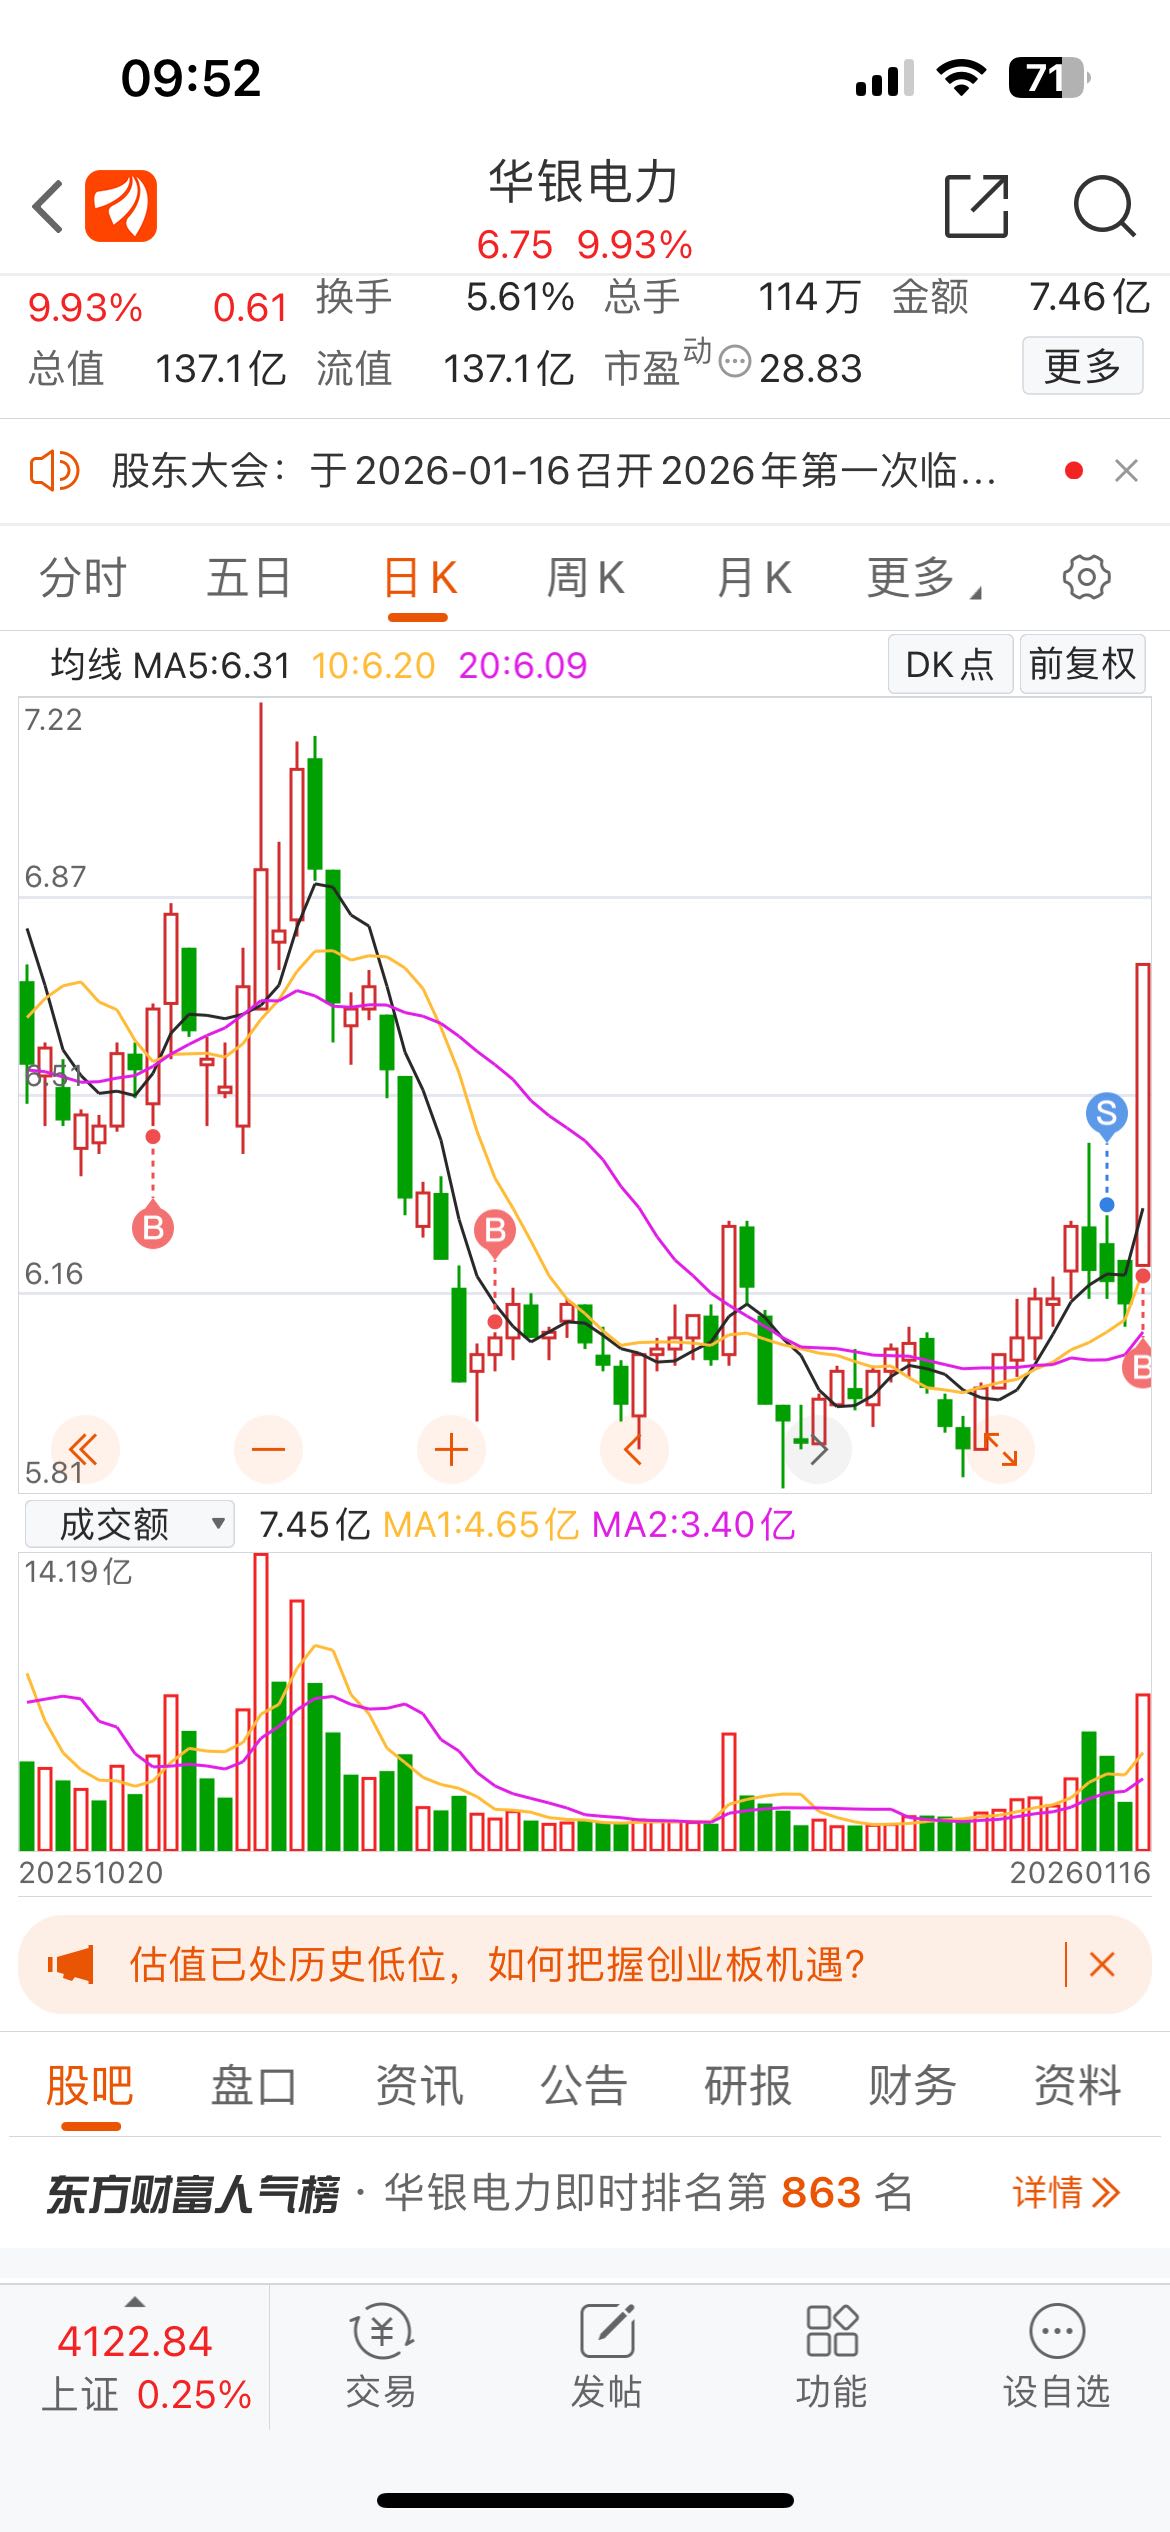The width and height of the screenshot is (1170, 2532).
Task: Tap the second B buy marker
Action: point(495,1231)
